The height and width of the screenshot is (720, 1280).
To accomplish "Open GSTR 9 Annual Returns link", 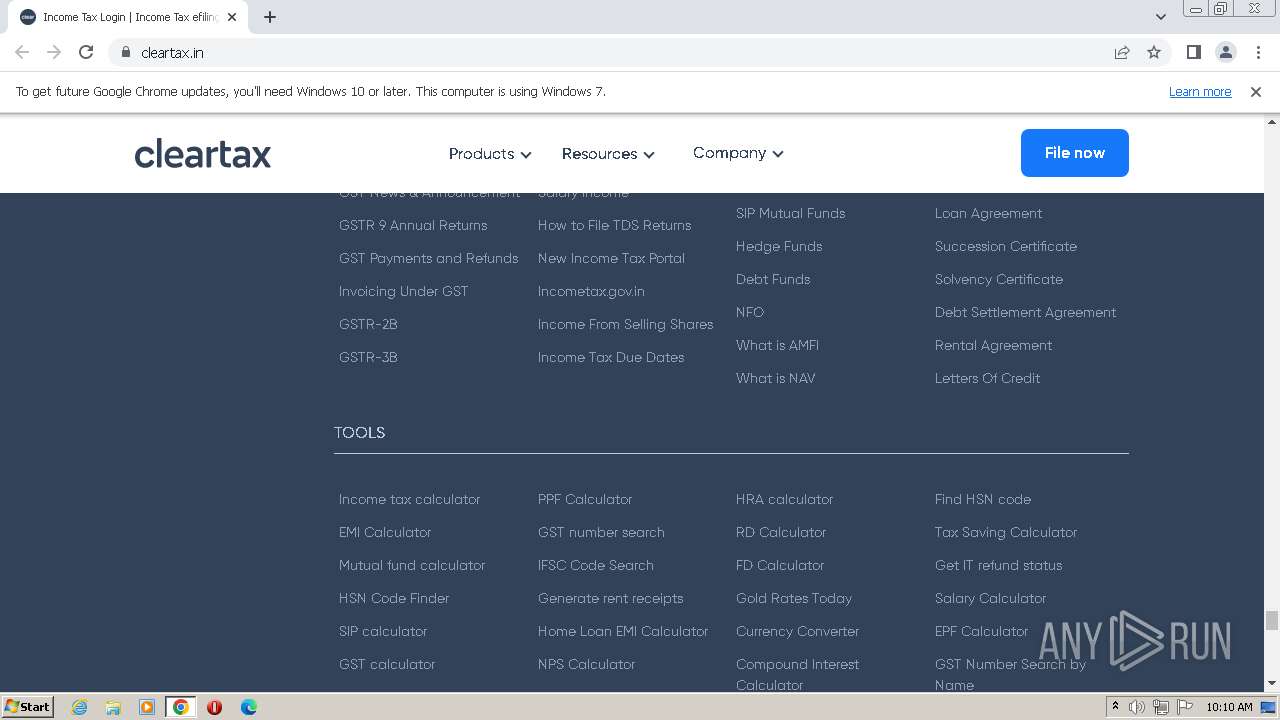I will coord(413,225).
